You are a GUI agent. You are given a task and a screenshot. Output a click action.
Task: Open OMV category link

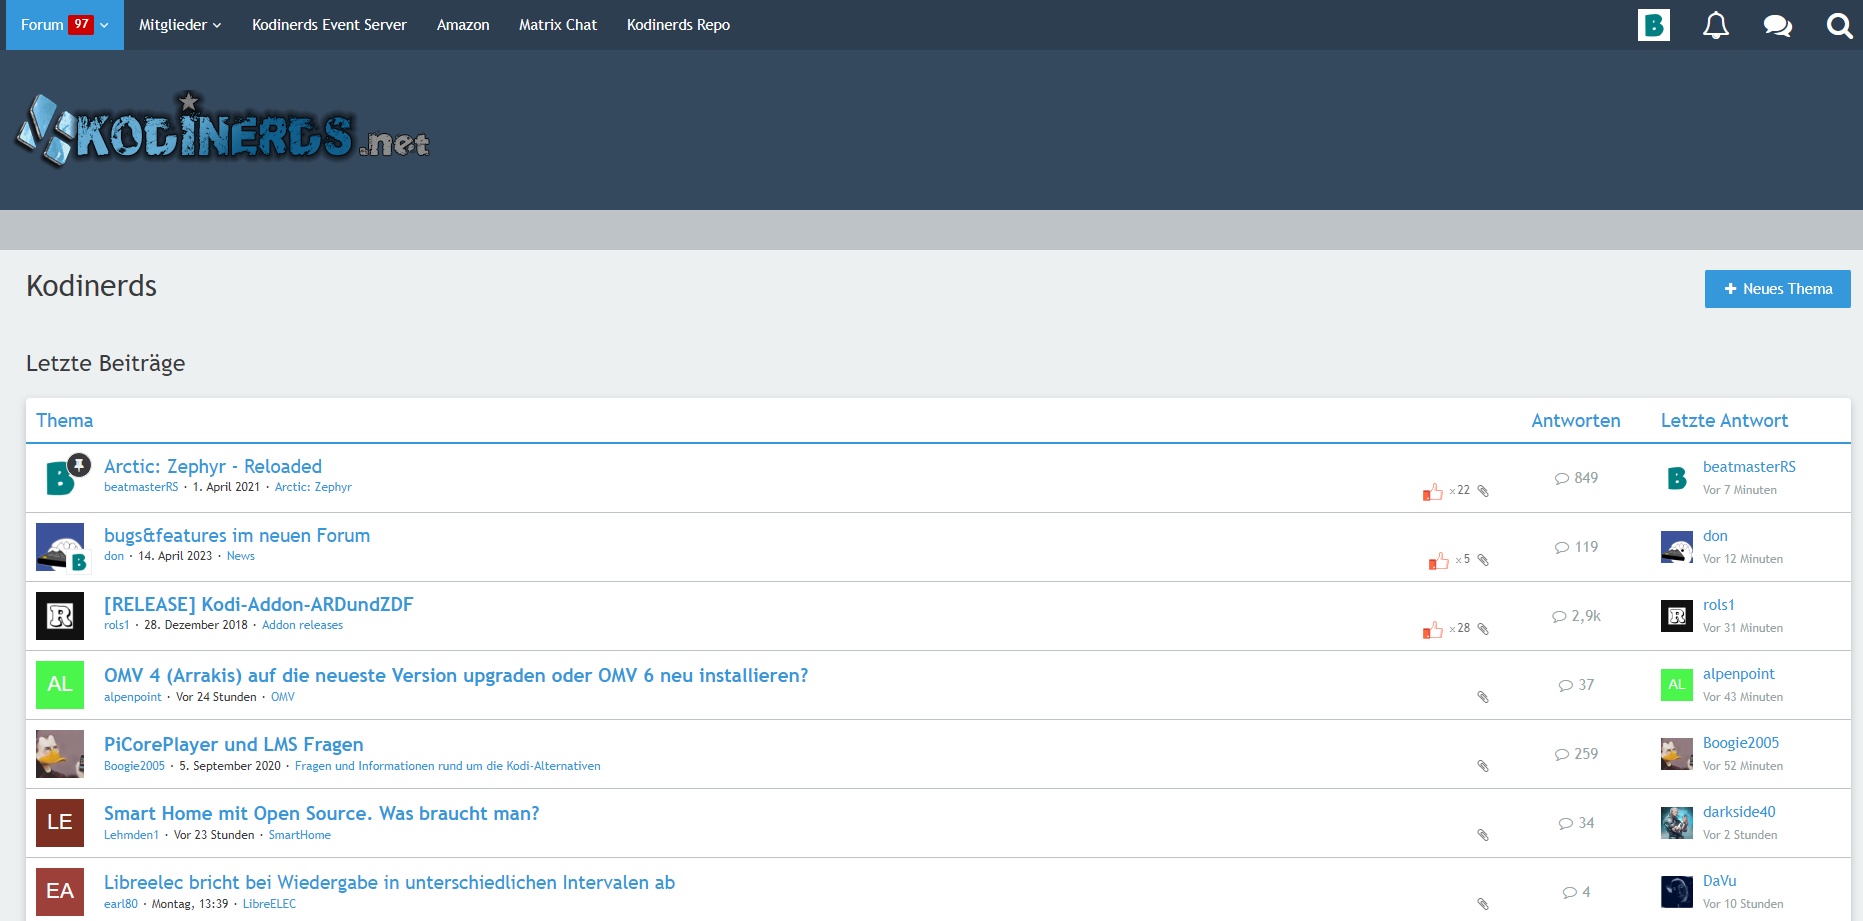coord(283,697)
